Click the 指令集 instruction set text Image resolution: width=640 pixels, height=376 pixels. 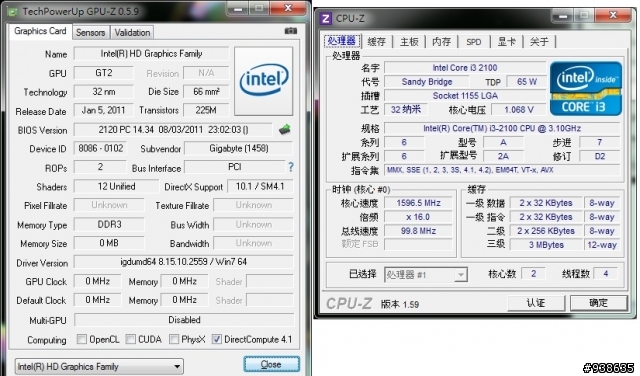[502, 170]
